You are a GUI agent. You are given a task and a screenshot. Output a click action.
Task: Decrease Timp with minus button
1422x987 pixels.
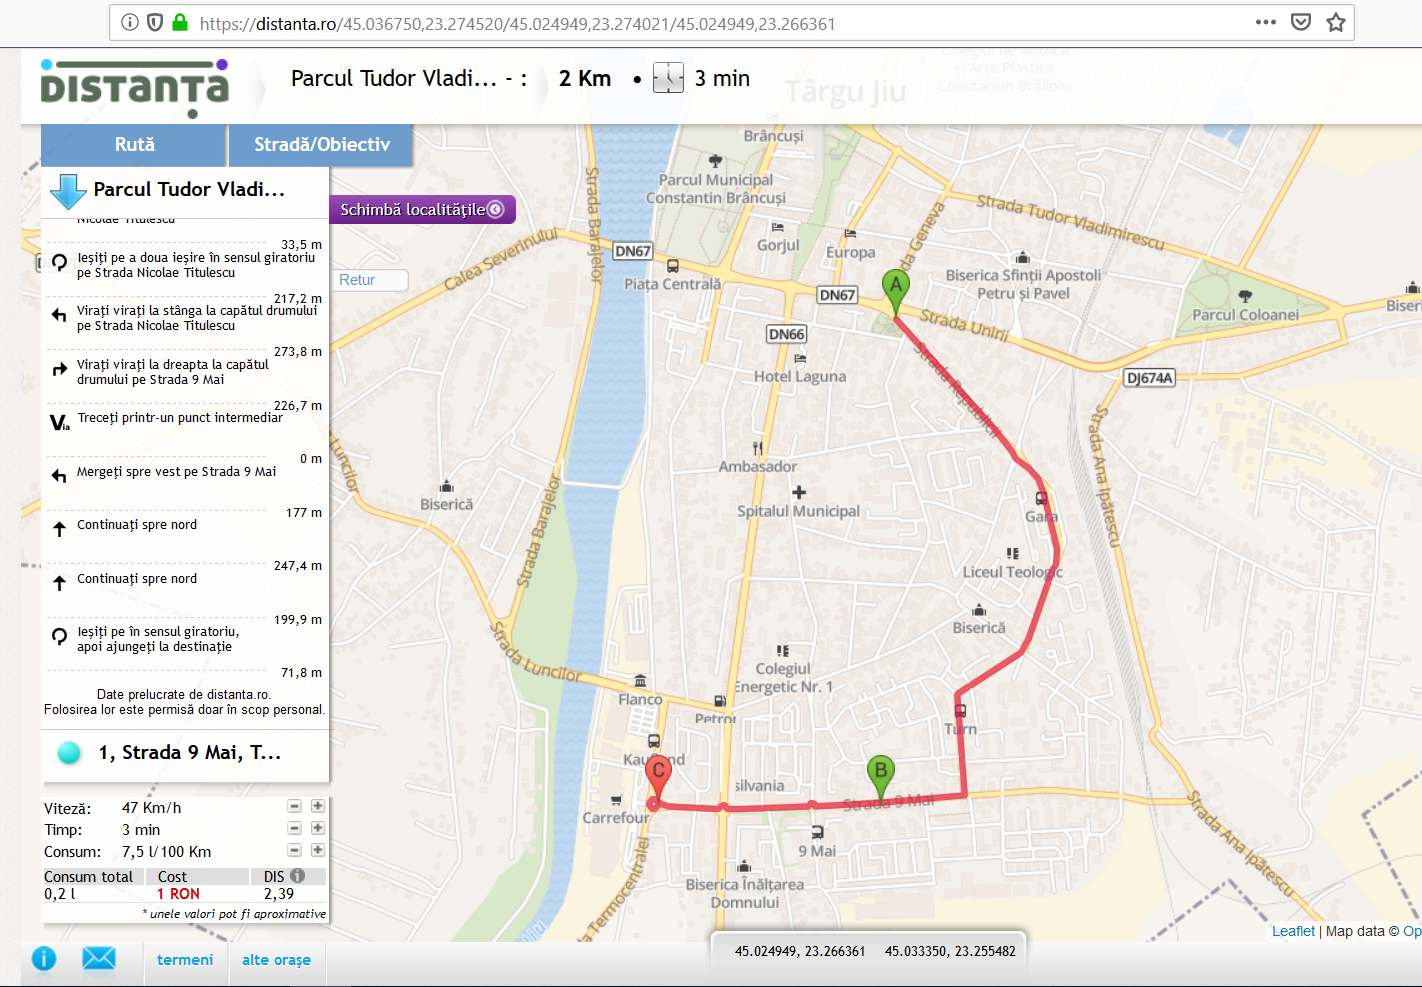pos(294,828)
